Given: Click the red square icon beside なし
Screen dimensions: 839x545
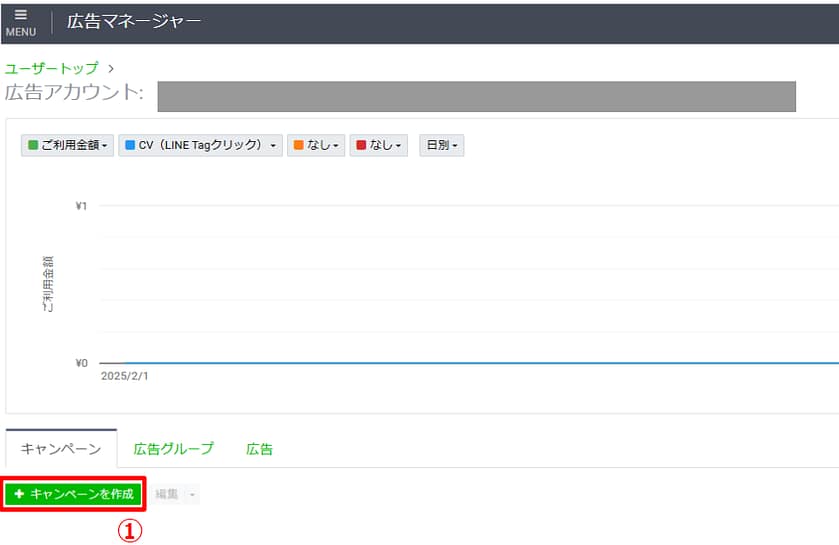Looking at the screenshot, I should point(361,146).
